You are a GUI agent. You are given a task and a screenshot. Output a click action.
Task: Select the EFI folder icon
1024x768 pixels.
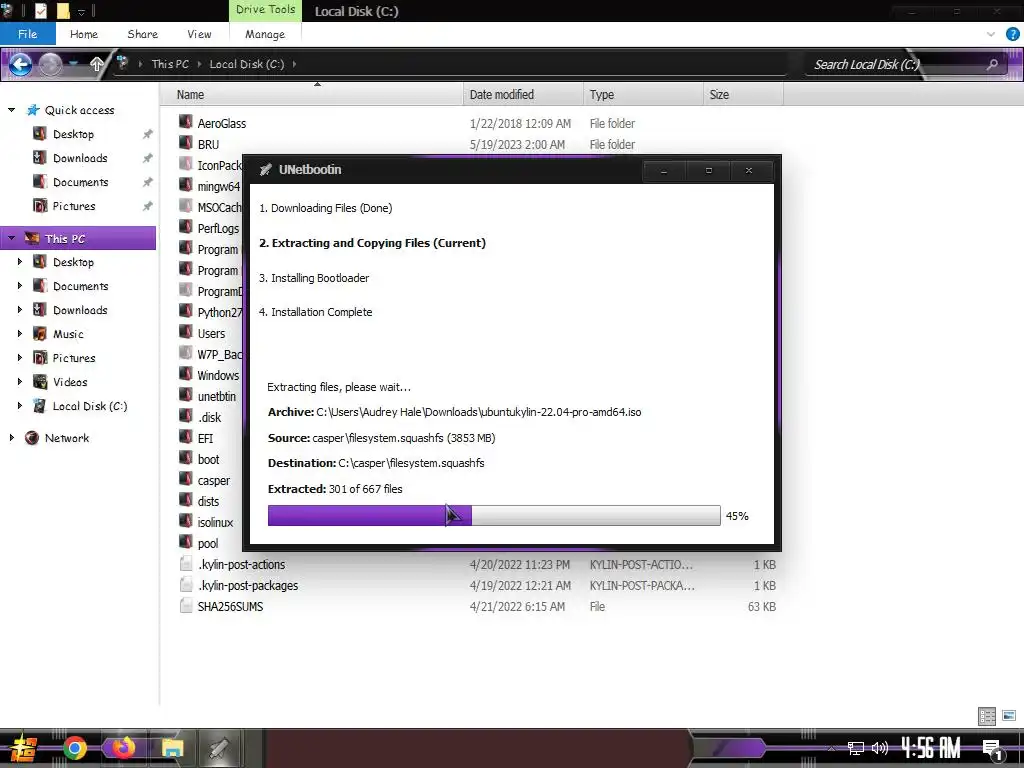[186, 438]
